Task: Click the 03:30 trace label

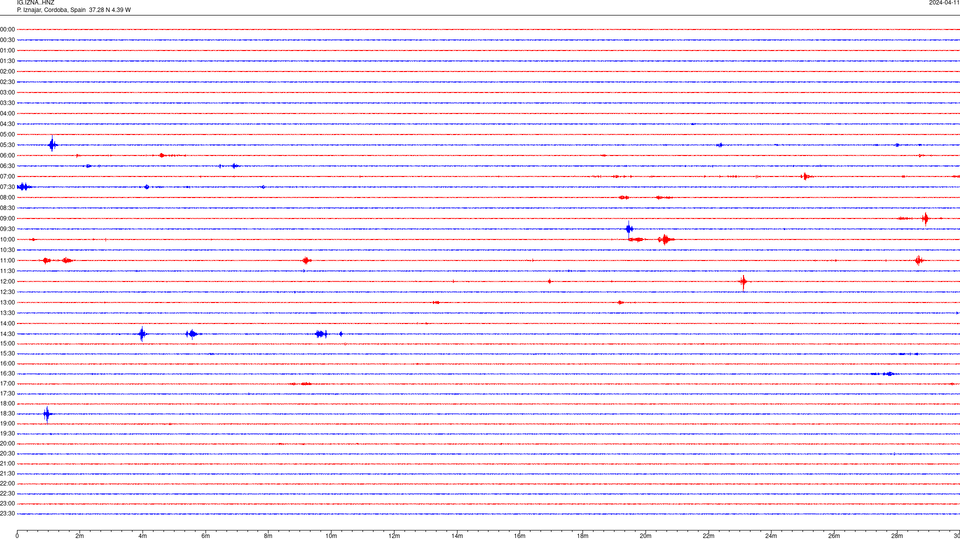Action: pyautogui.click(x=7, y=103)
